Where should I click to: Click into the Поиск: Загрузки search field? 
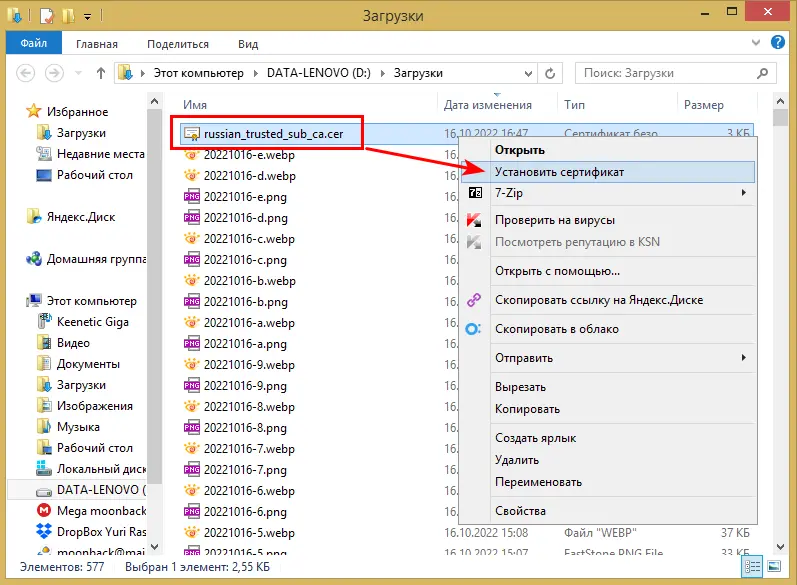tap(676, 73)
